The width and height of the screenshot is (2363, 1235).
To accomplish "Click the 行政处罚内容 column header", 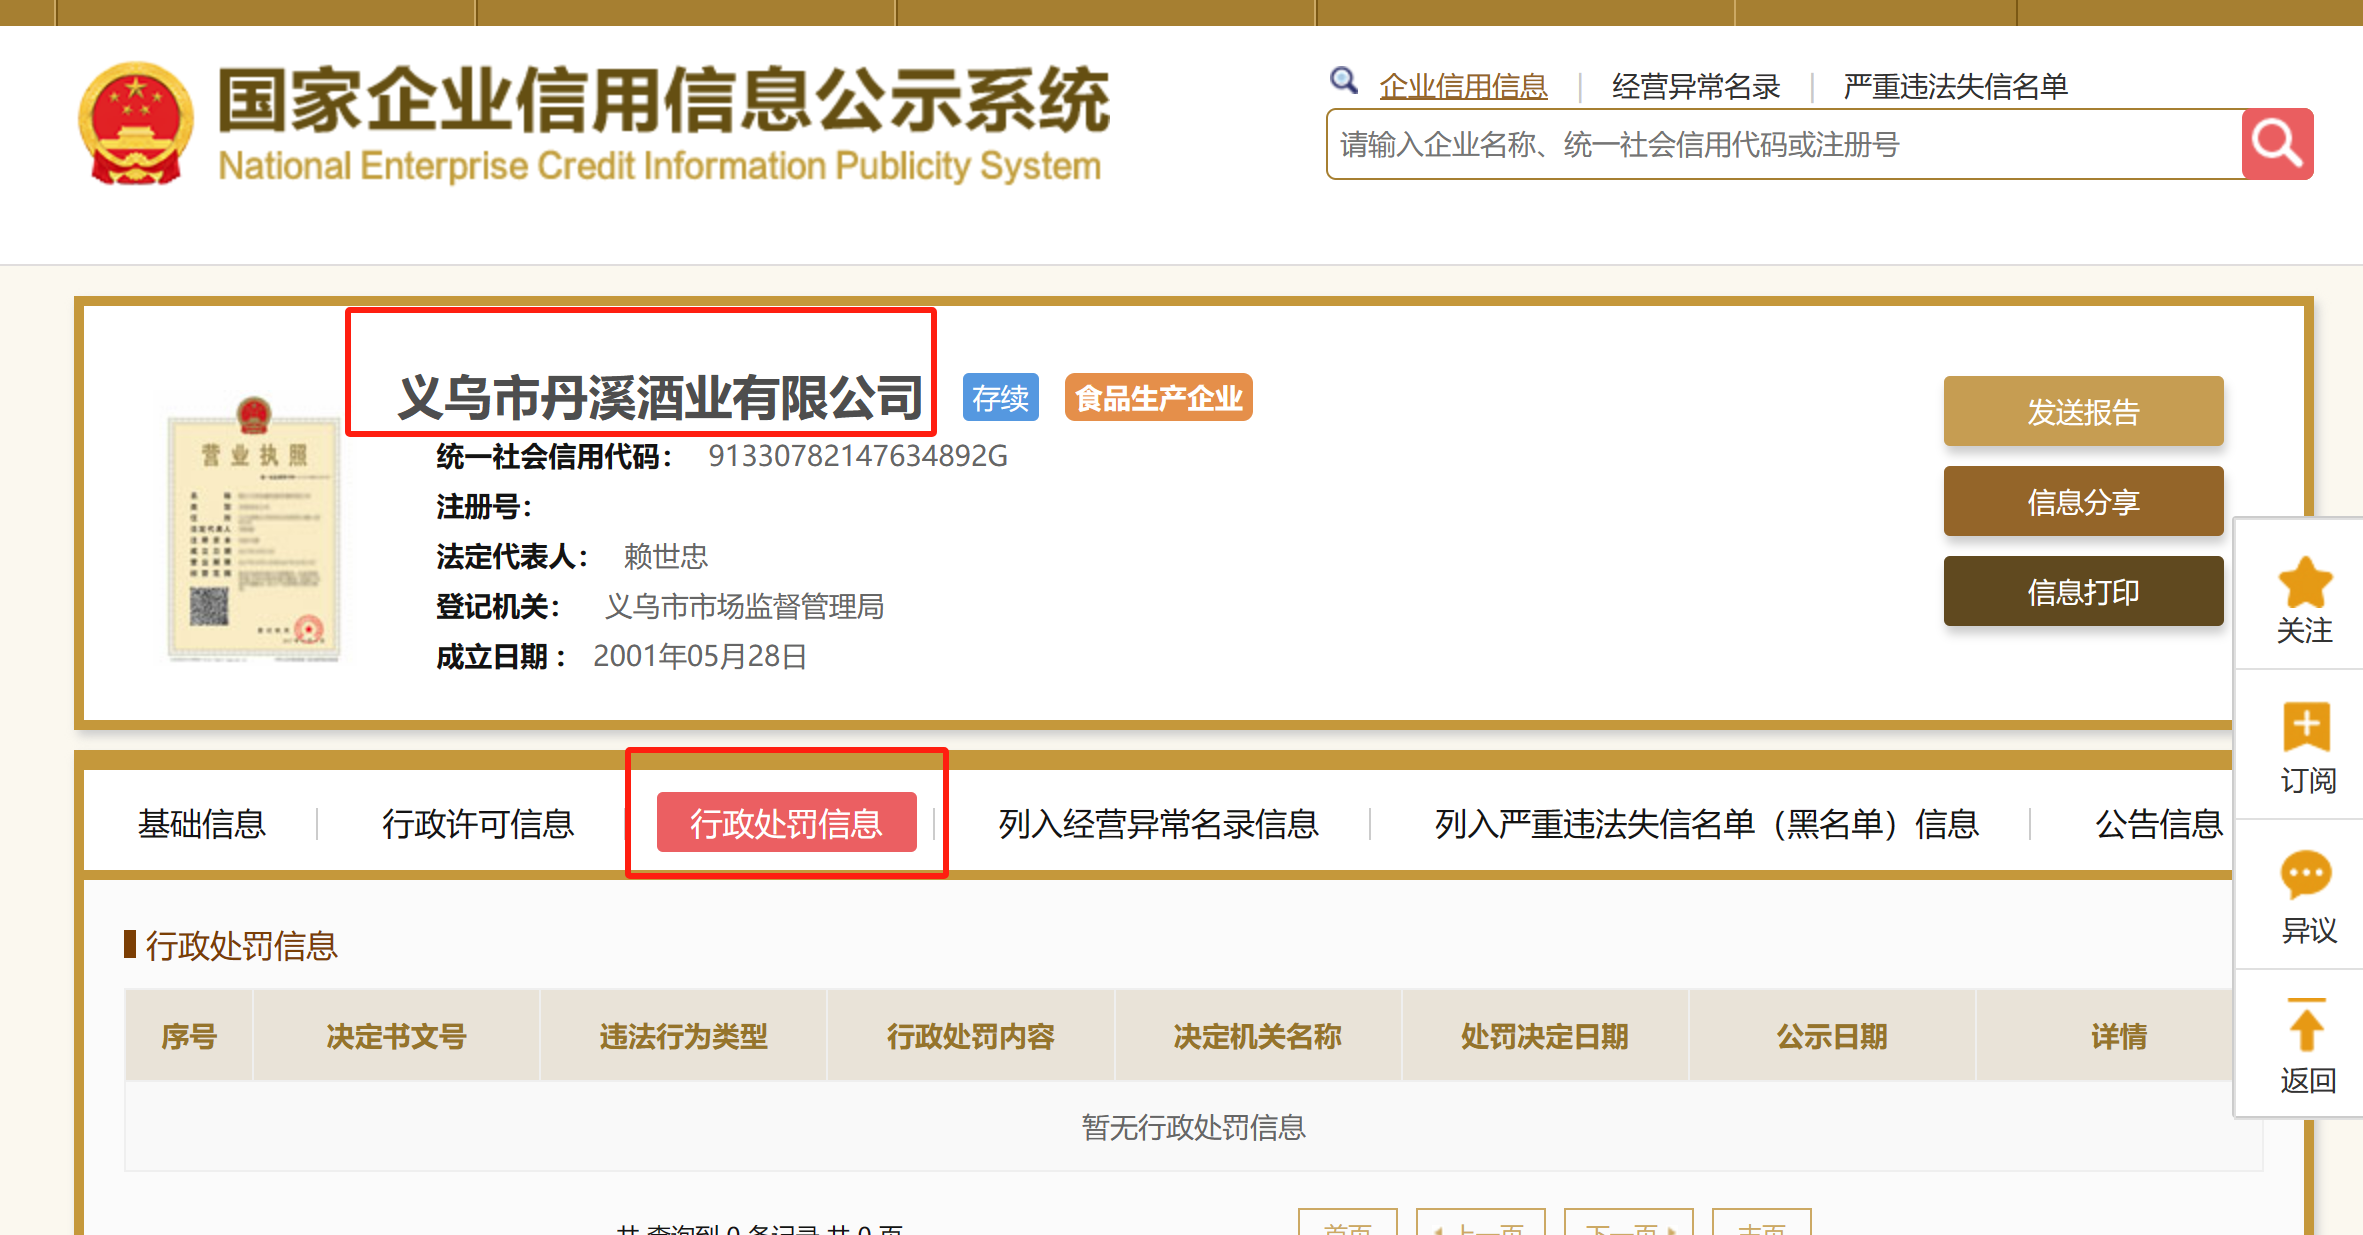I will [971, 1036].
